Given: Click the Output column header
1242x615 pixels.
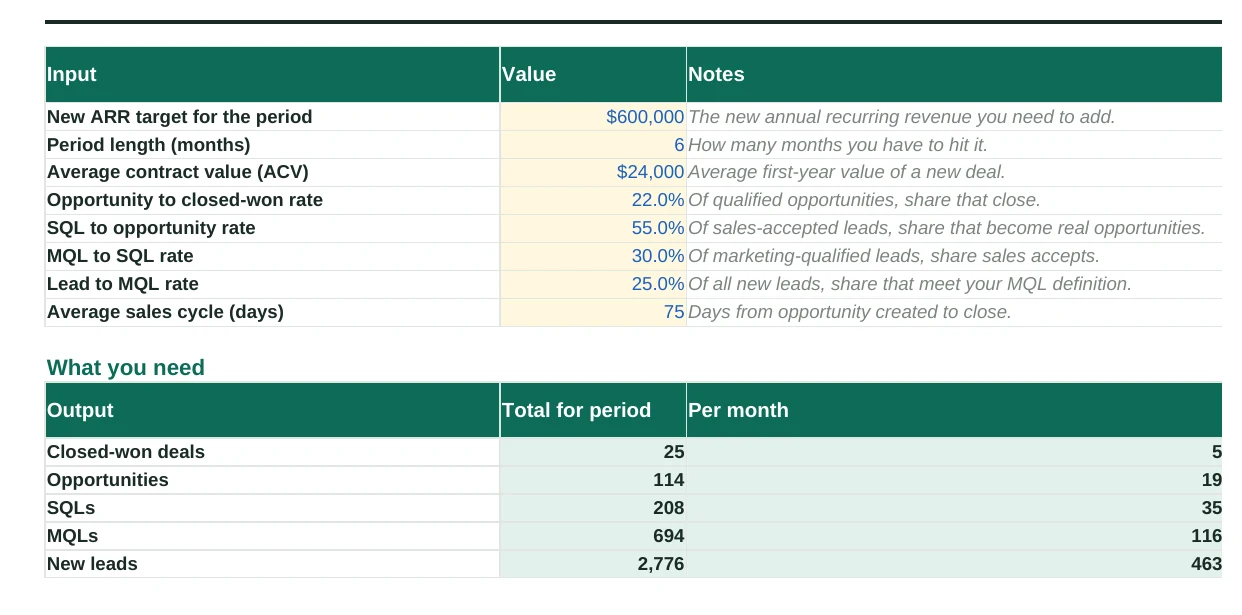Looking at the screenshot, I should [272, 410].
